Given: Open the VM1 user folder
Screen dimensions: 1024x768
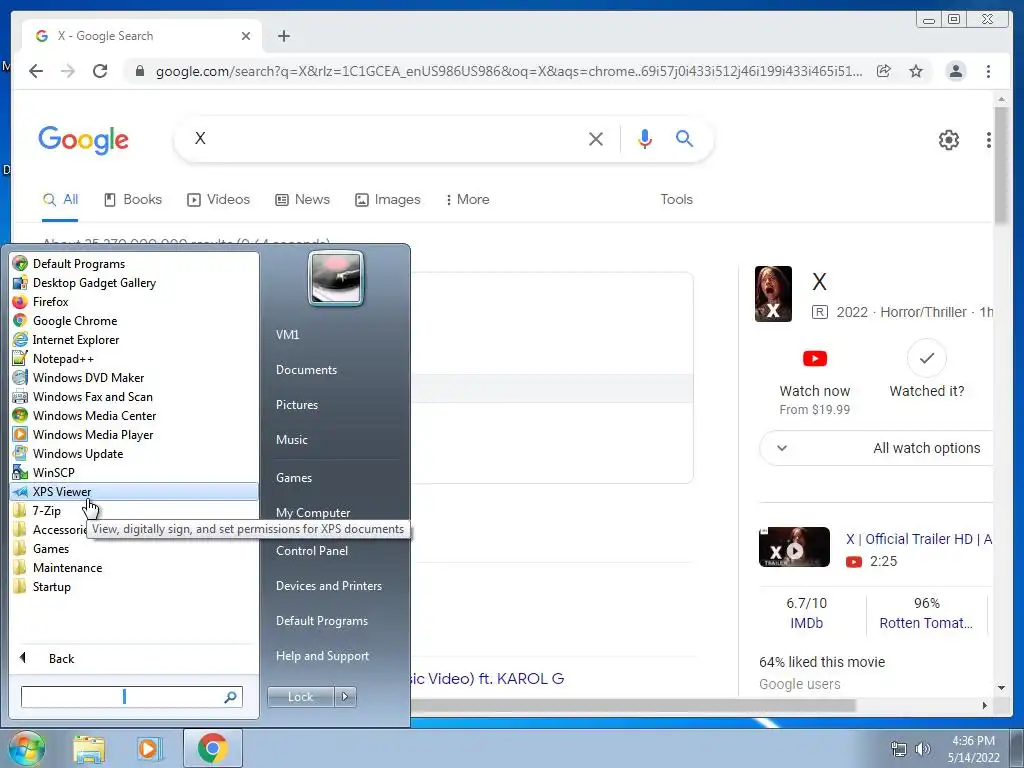Looking at the screenshot, I should [x=287, y=334].
